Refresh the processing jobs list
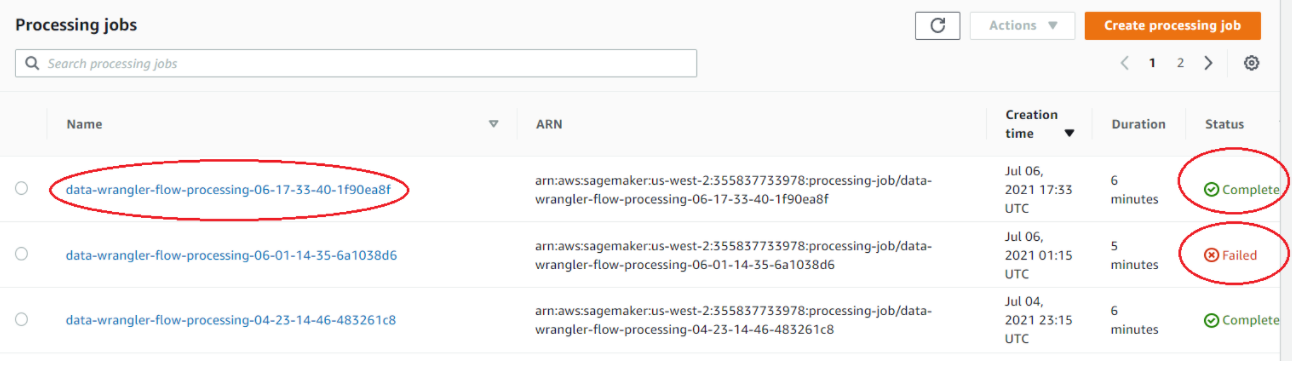The height and width of the screenshot is (368, 1292). point(937,26)
